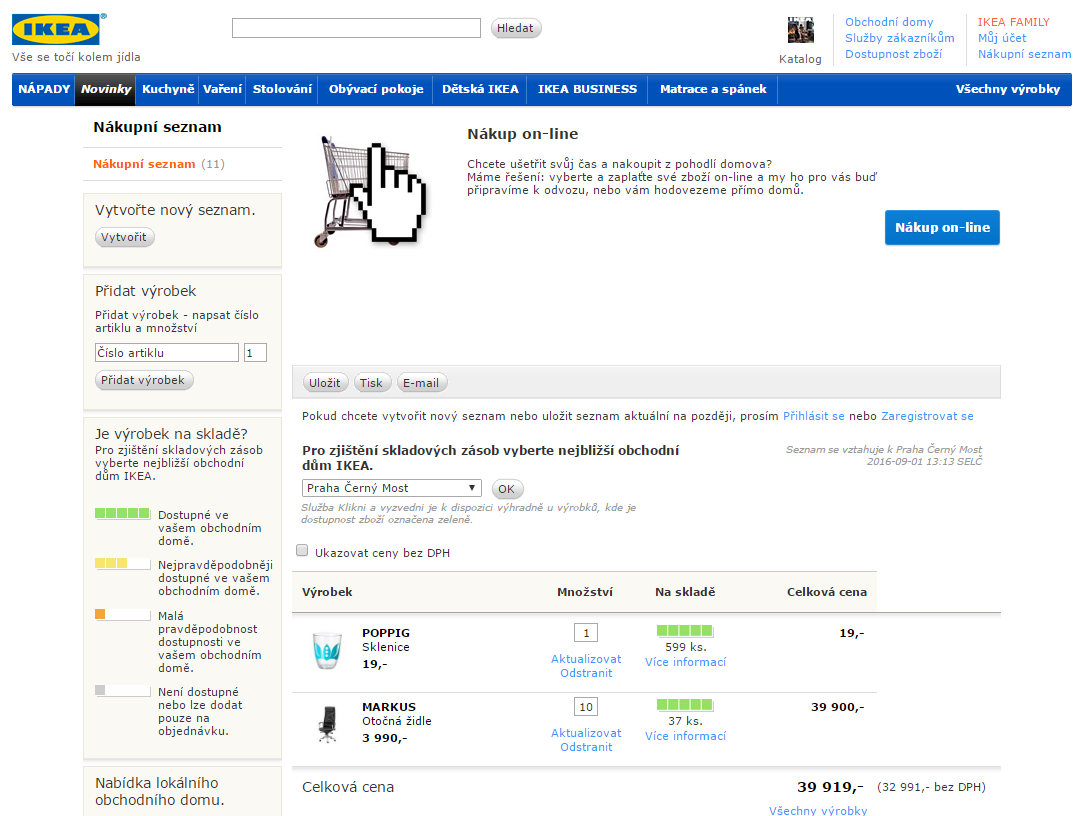This screenshot has width=1083, height=816.
Task: Open IKEA BUSINESS menu item
Action: 587,89
